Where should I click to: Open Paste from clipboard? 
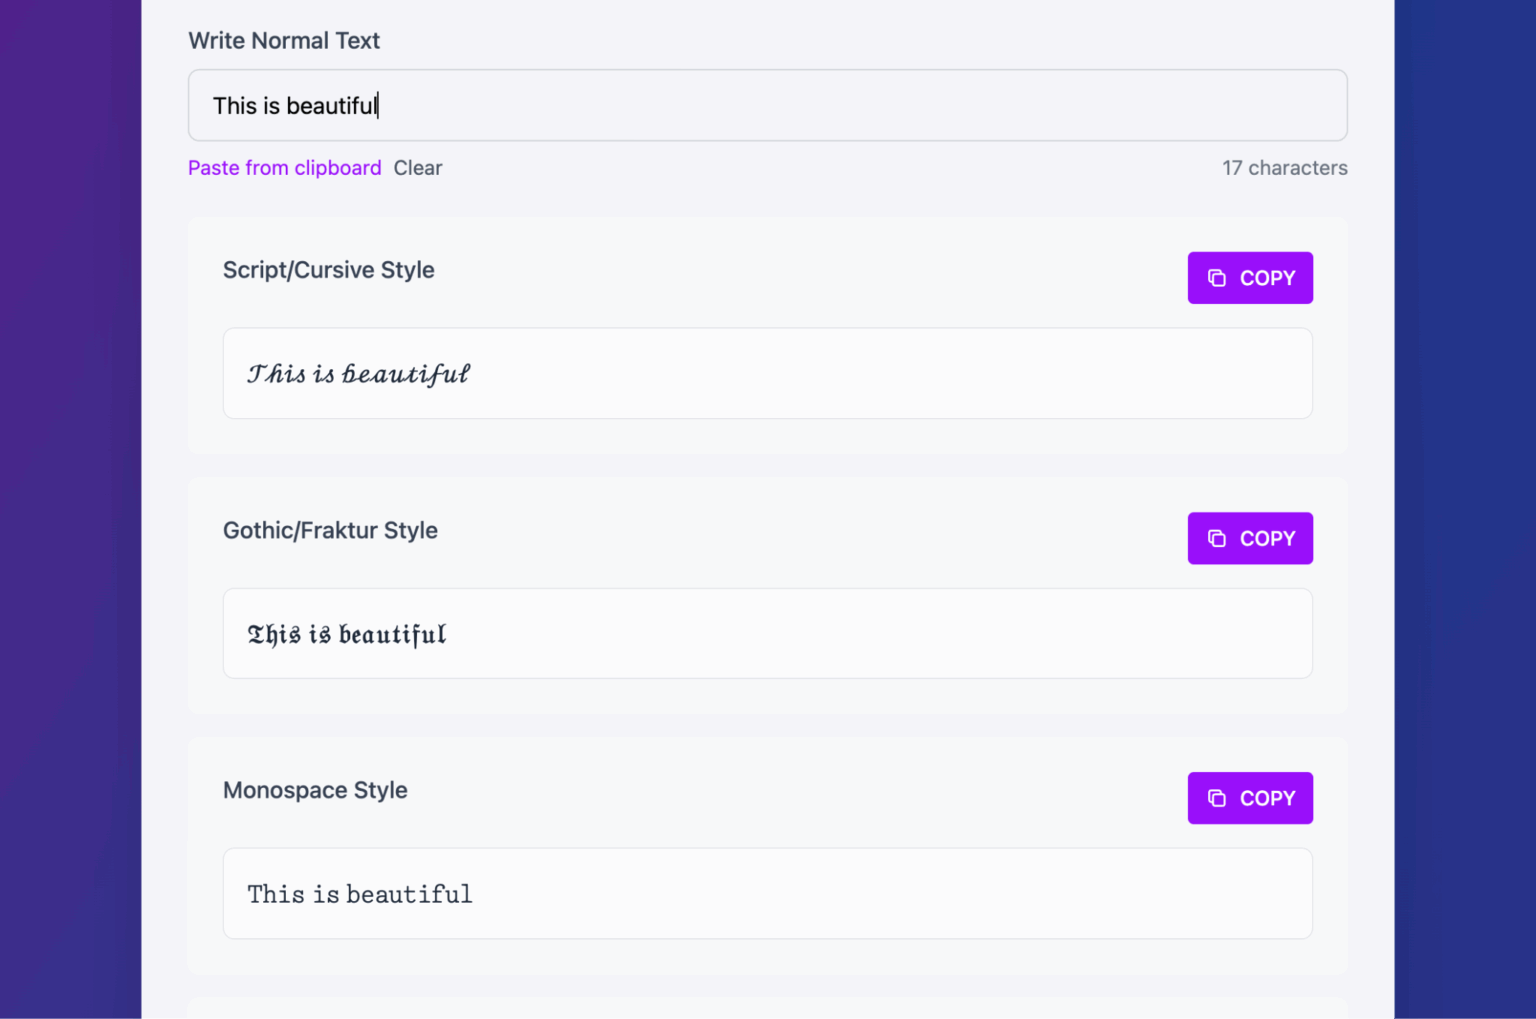click(284, 167)
